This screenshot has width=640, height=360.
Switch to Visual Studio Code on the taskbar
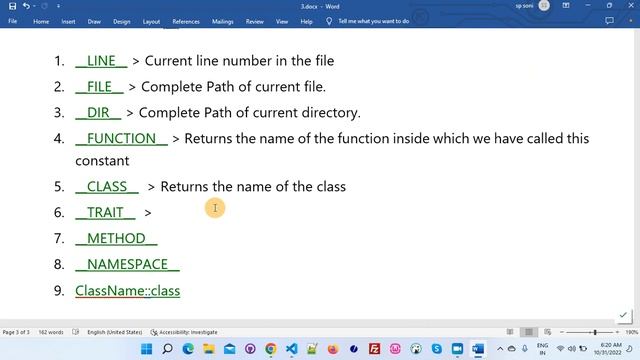point(291,349)
